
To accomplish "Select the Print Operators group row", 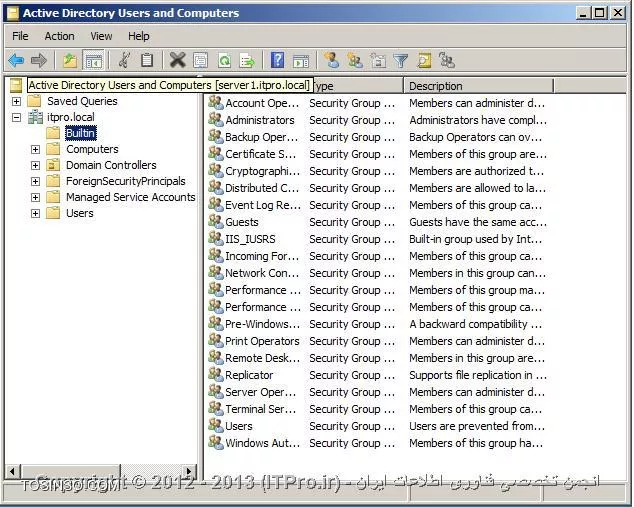I will coord(376,340).
